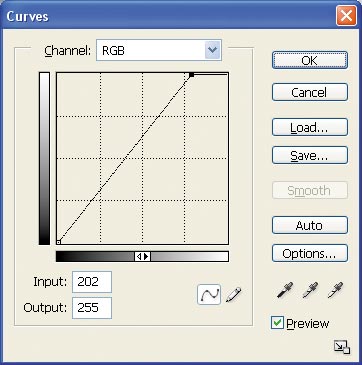This screenshot has width=362, height=365.
Task: Click the bottom-left curve endpoint
Action: (58, 242)
